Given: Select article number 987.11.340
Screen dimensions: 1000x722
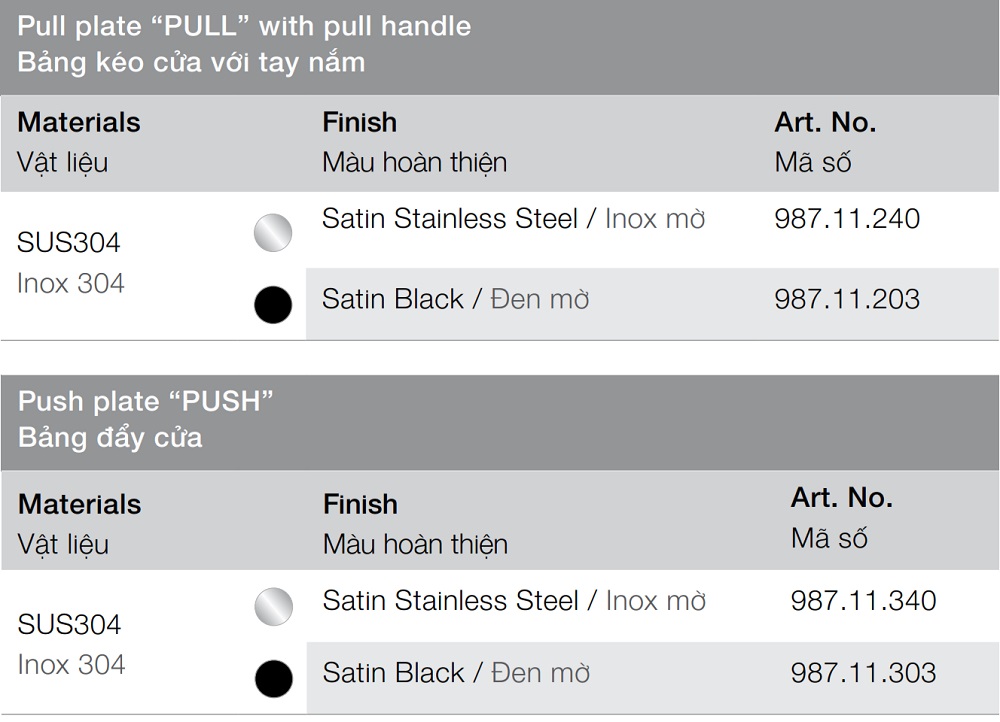Looking at the screenshot, I should coord(863,601).
